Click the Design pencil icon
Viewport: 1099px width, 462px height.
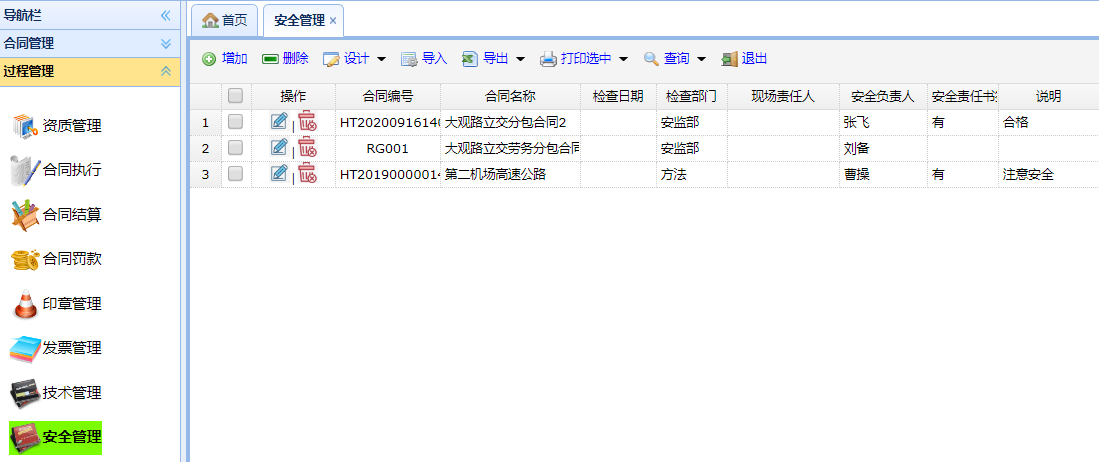click(332, 59)
